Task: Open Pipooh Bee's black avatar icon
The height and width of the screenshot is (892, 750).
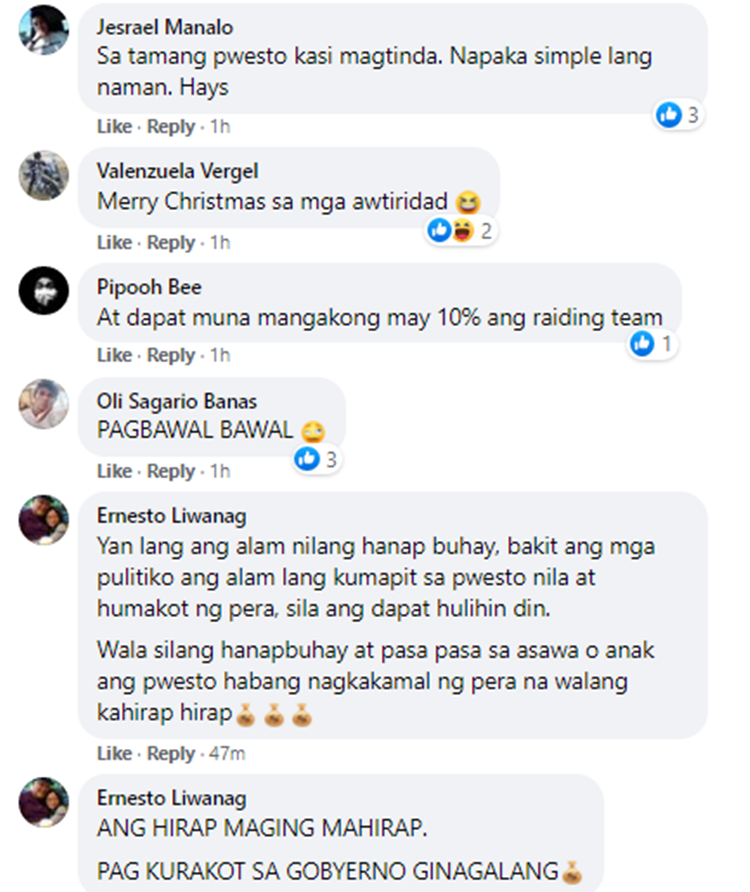Action: coord(44,291)
